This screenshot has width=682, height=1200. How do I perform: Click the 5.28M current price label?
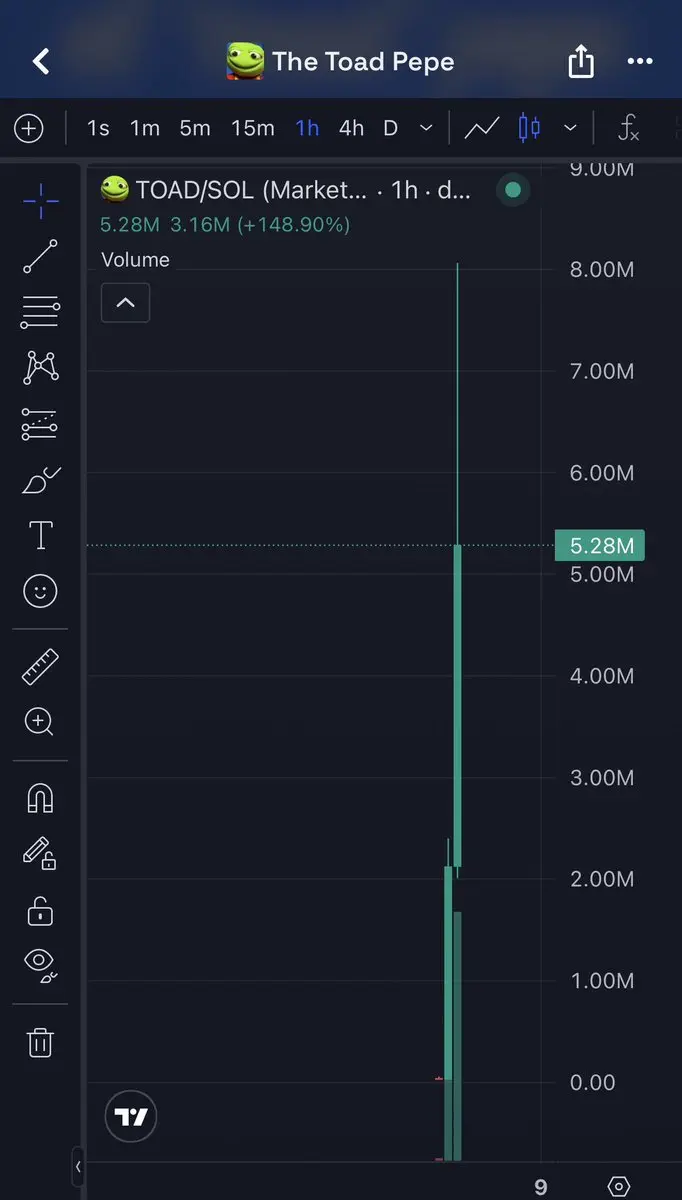coord(600,546)
